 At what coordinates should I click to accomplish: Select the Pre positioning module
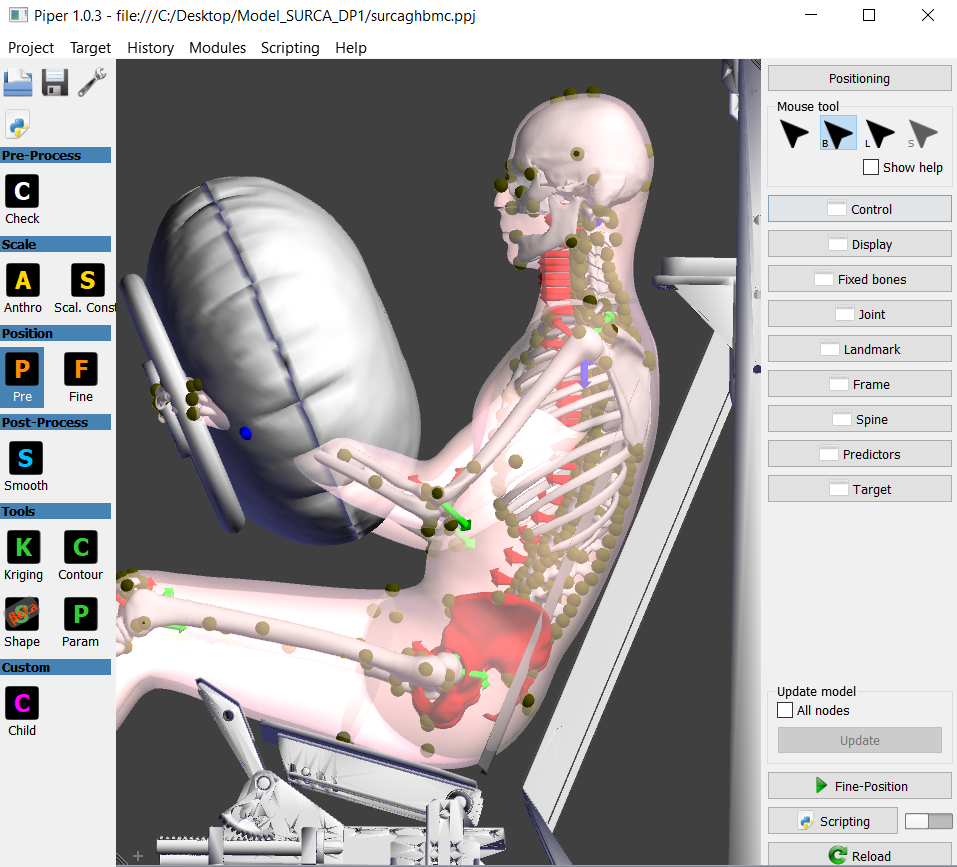(x=22, y=377)
